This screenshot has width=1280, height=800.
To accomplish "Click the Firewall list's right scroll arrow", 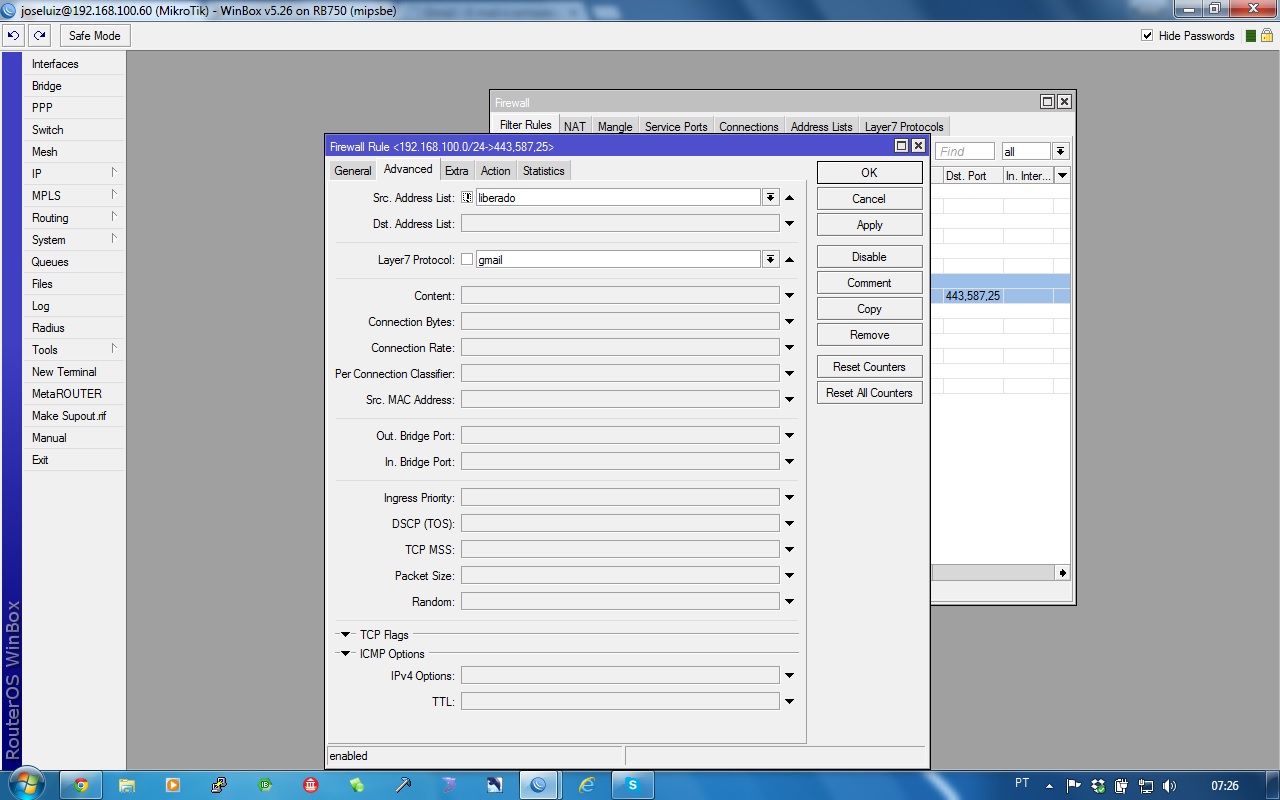I will tap(1062, 573).
